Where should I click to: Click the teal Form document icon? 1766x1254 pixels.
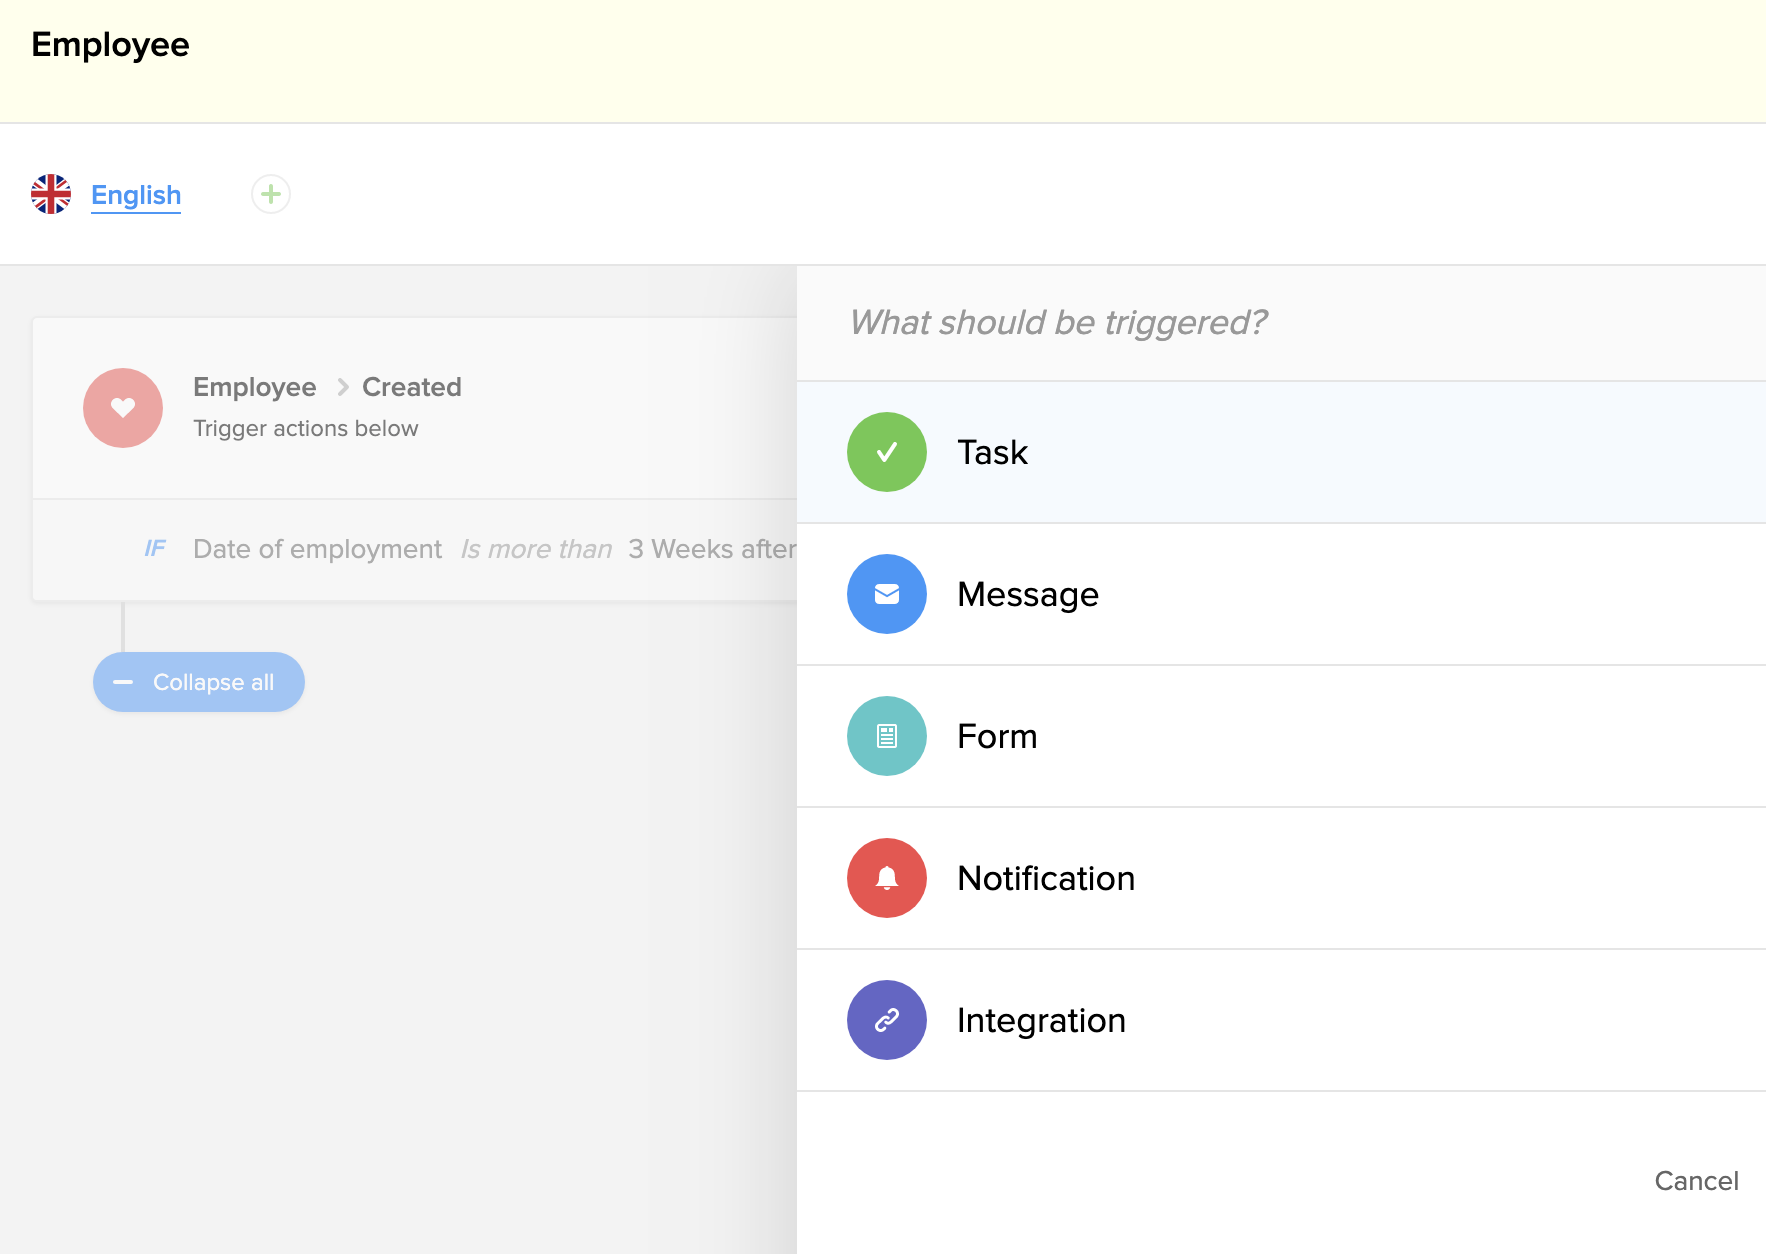click(886, 736)
